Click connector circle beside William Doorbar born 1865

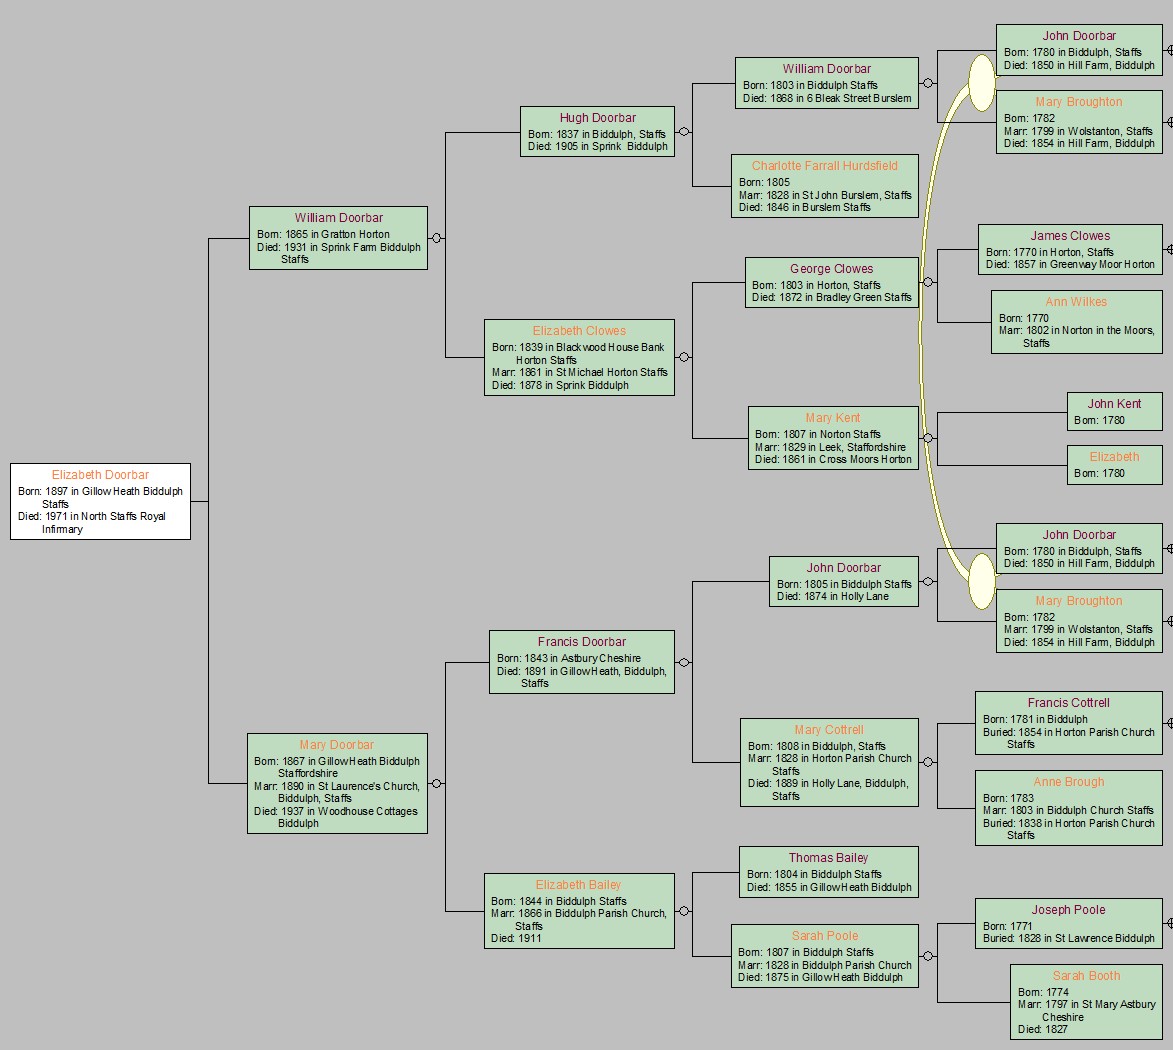point(436,238)
